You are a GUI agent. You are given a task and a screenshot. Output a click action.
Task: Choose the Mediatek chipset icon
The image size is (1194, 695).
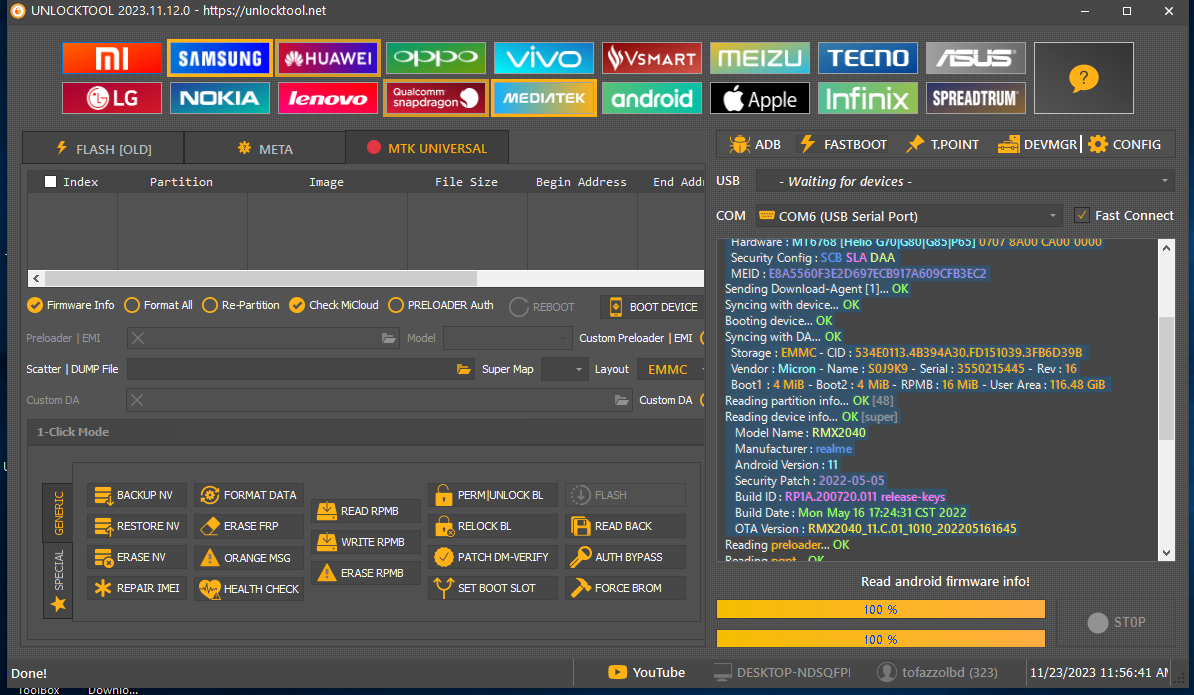[x=544, y=98]
